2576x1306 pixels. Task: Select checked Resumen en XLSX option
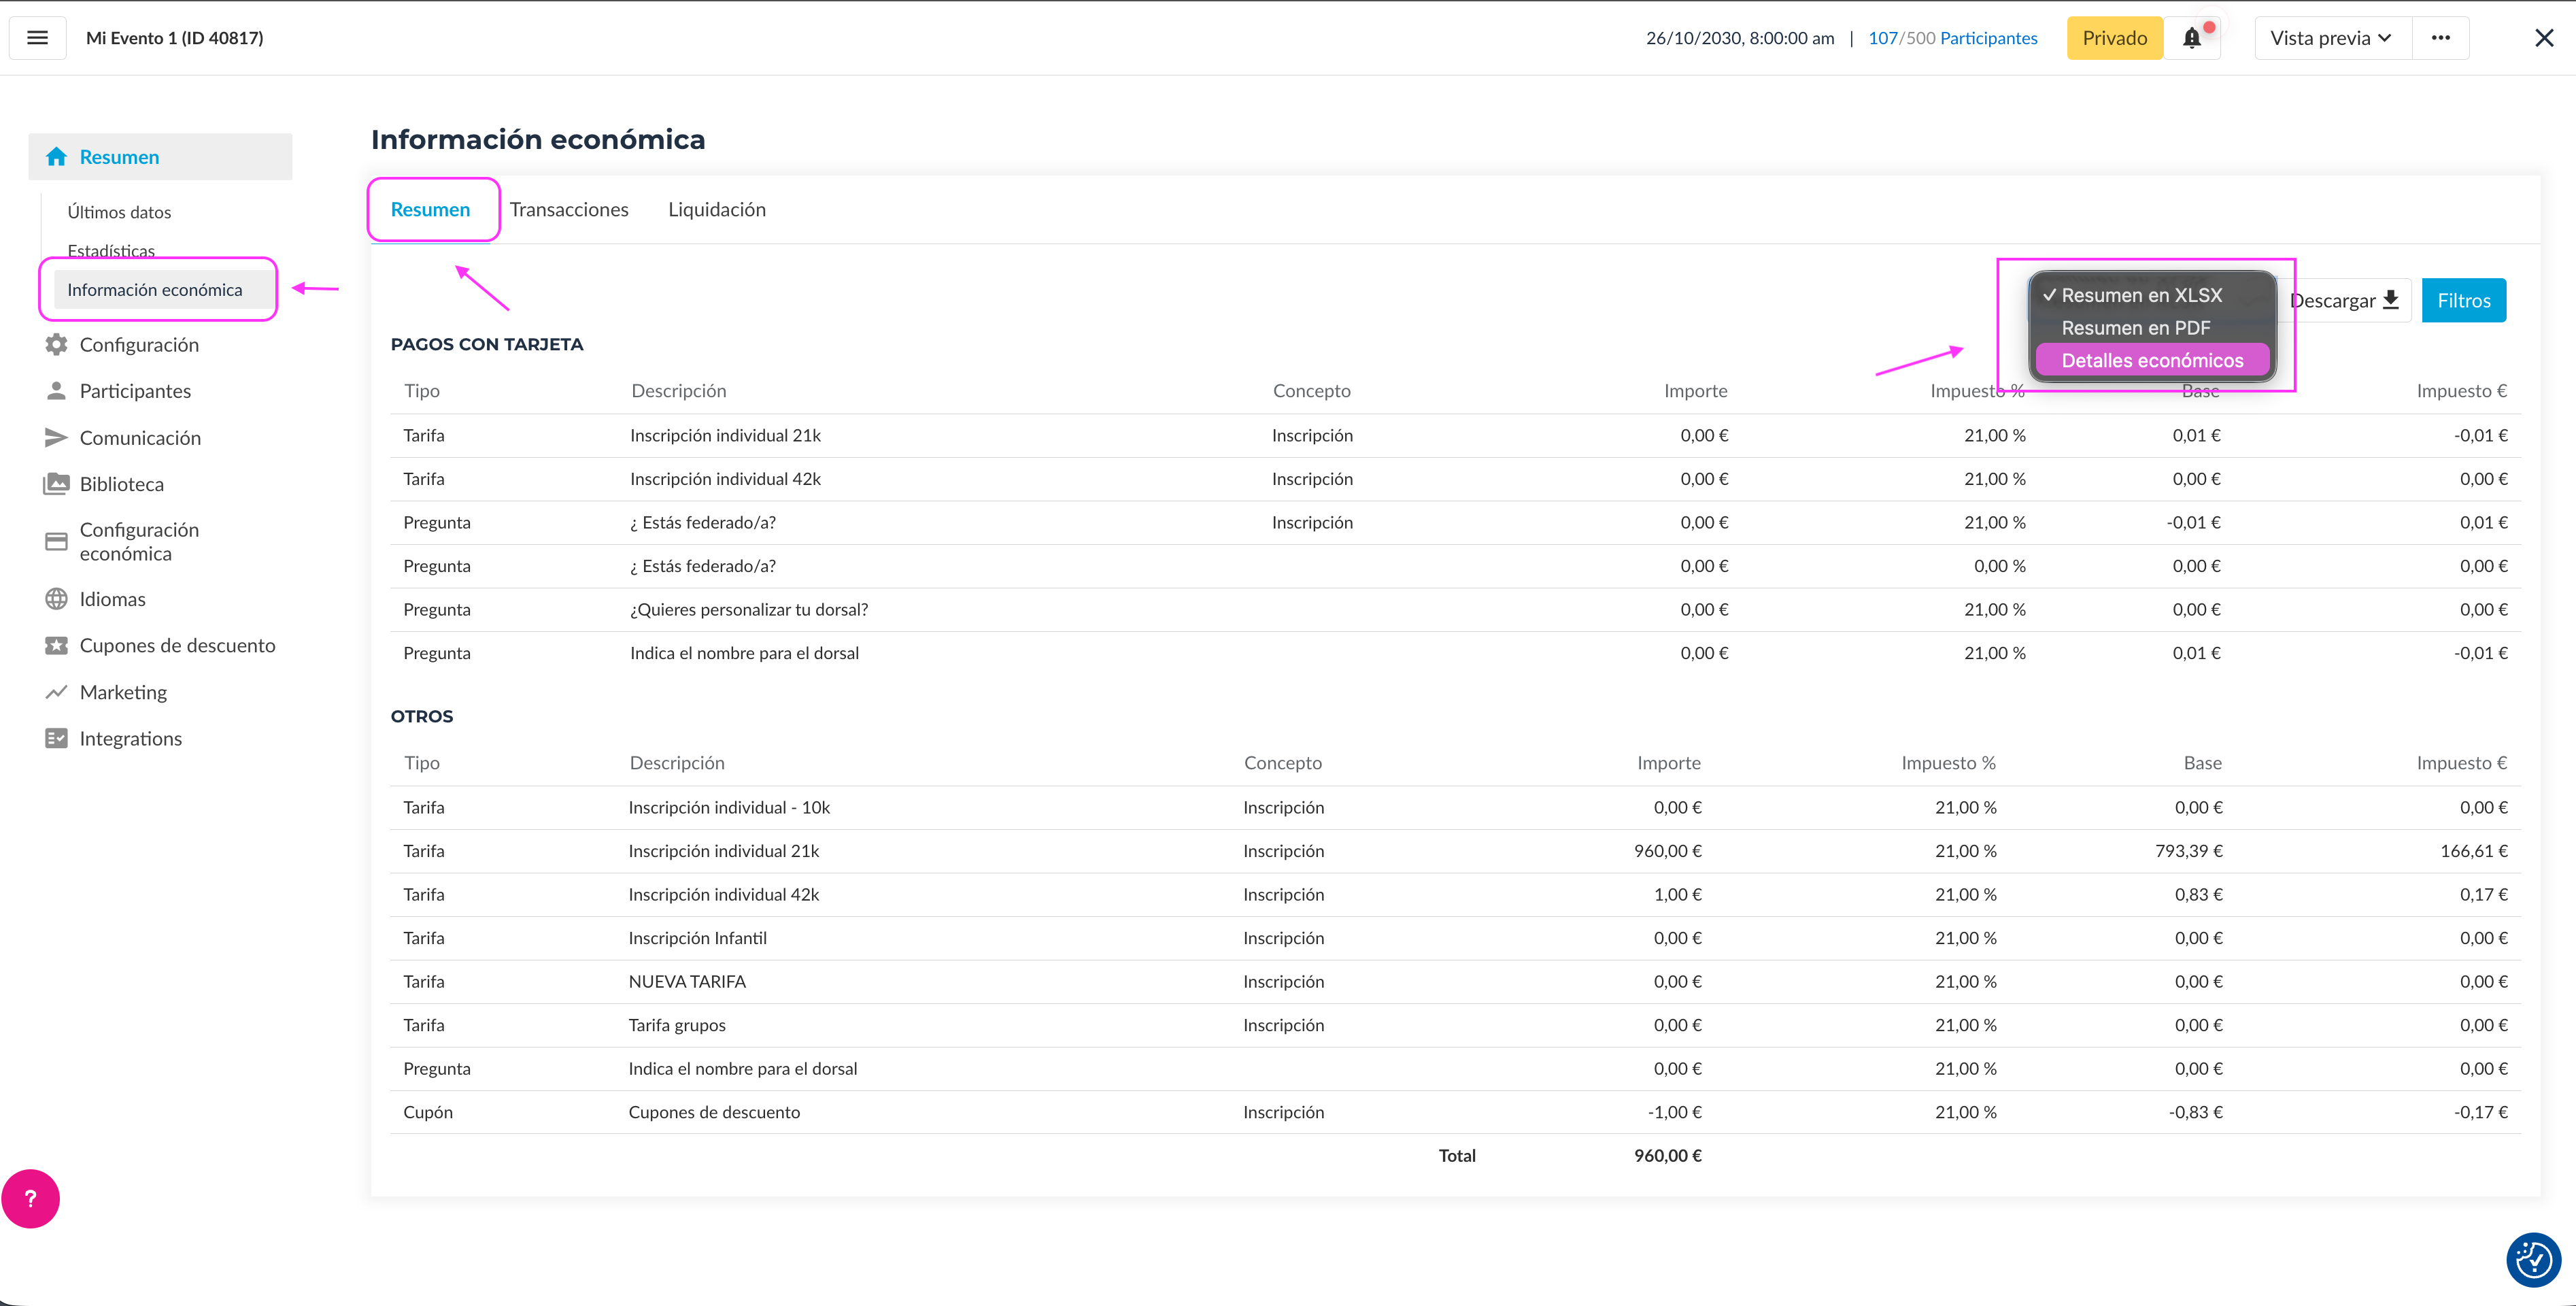(2141, 295)
